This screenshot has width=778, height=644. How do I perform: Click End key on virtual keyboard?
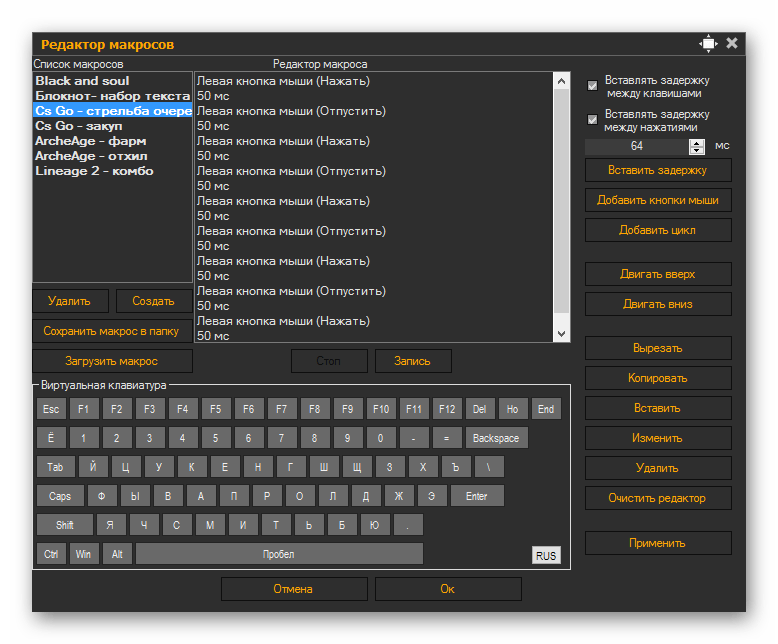pos(546,409)
